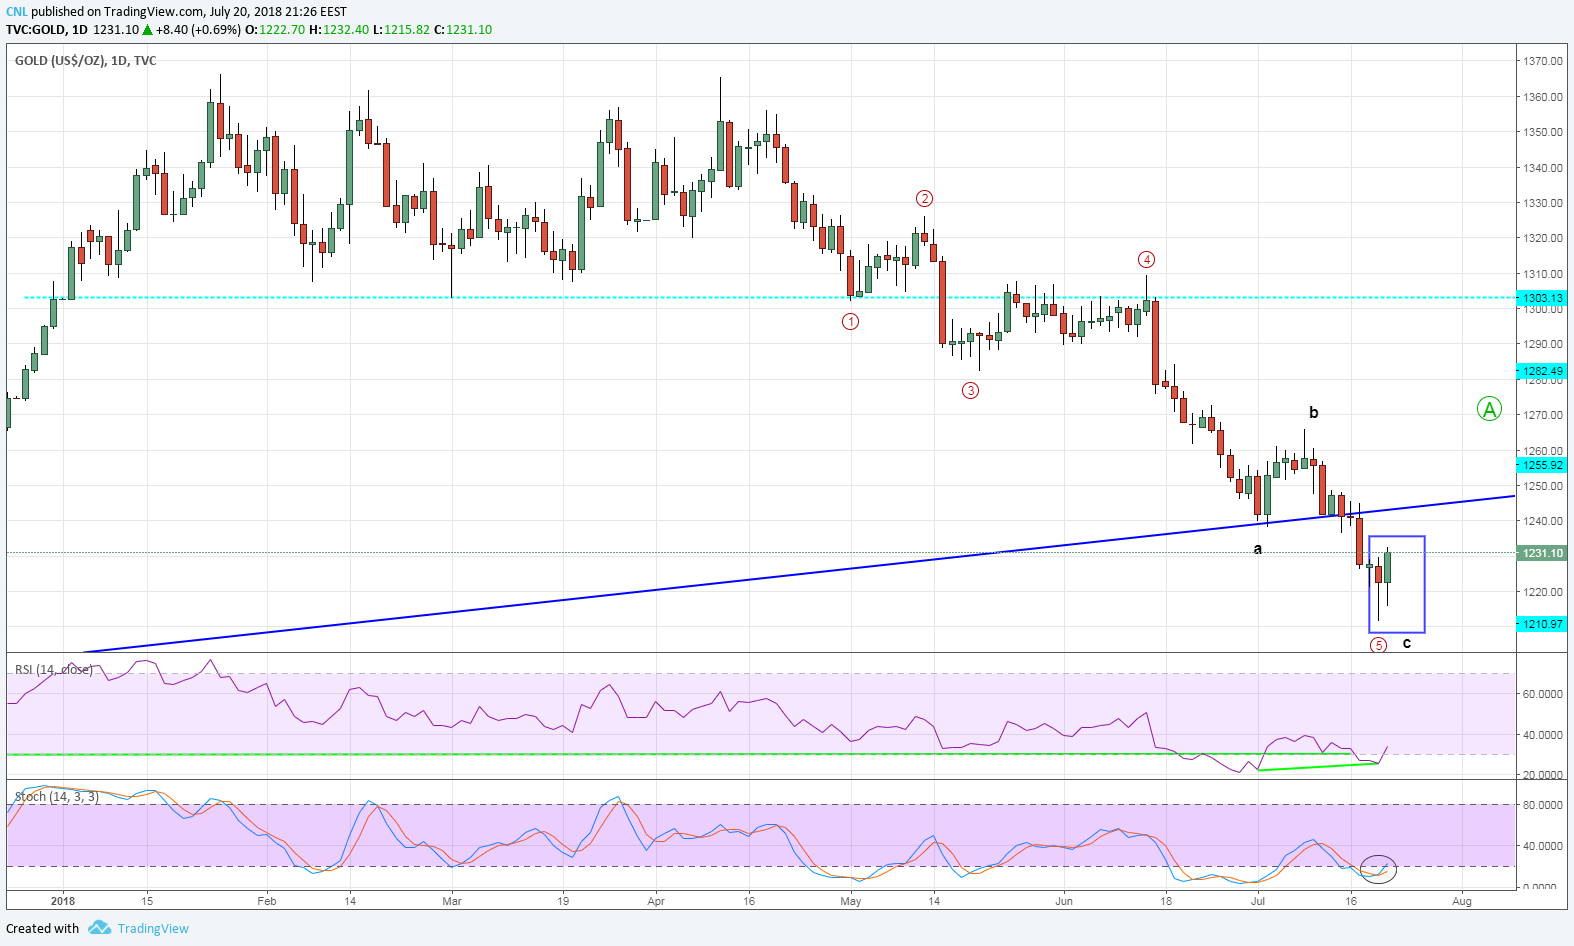Viewport: 1574px width, 946px height.
Task: Select the circled wave 3 label
Action: point(970,390)
